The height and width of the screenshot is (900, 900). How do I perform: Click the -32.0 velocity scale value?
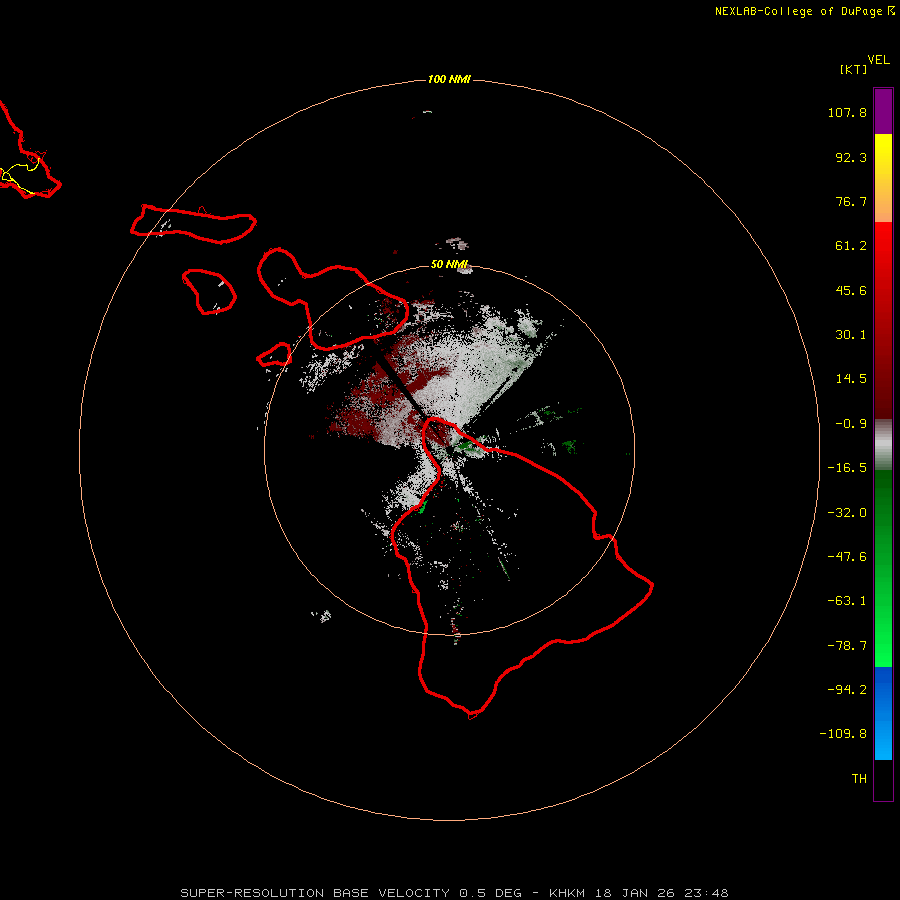pyautogui.click(x=847, y=513)
